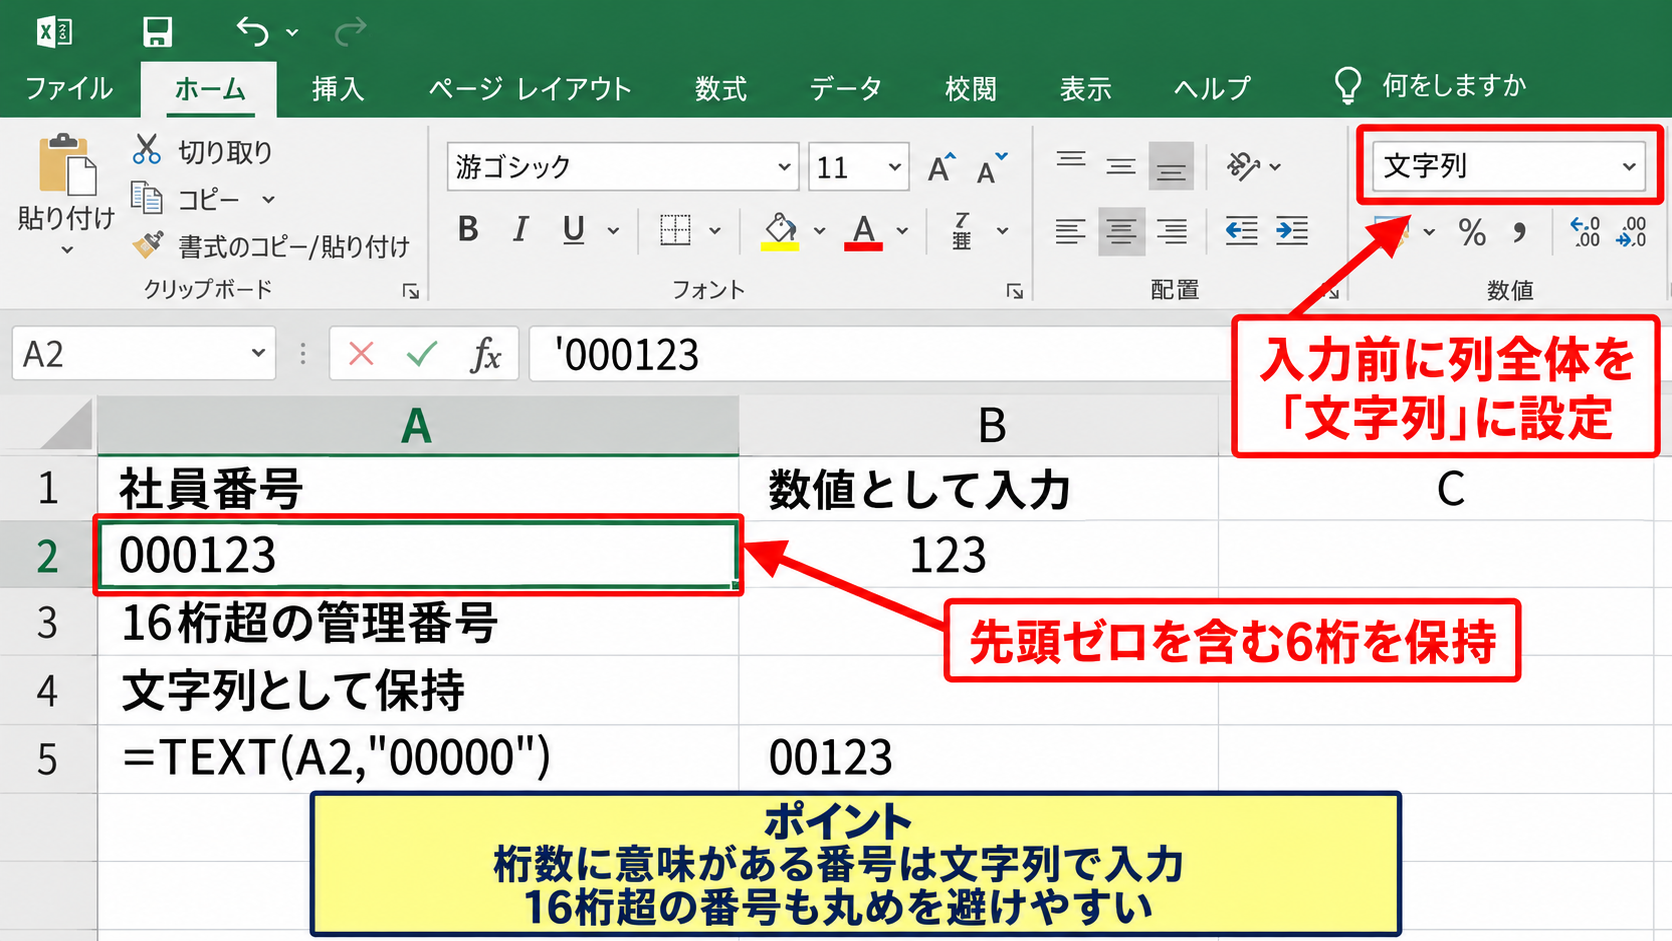Select column A header
This screenshot has width=1672, height=941.
tap(417, 427)
